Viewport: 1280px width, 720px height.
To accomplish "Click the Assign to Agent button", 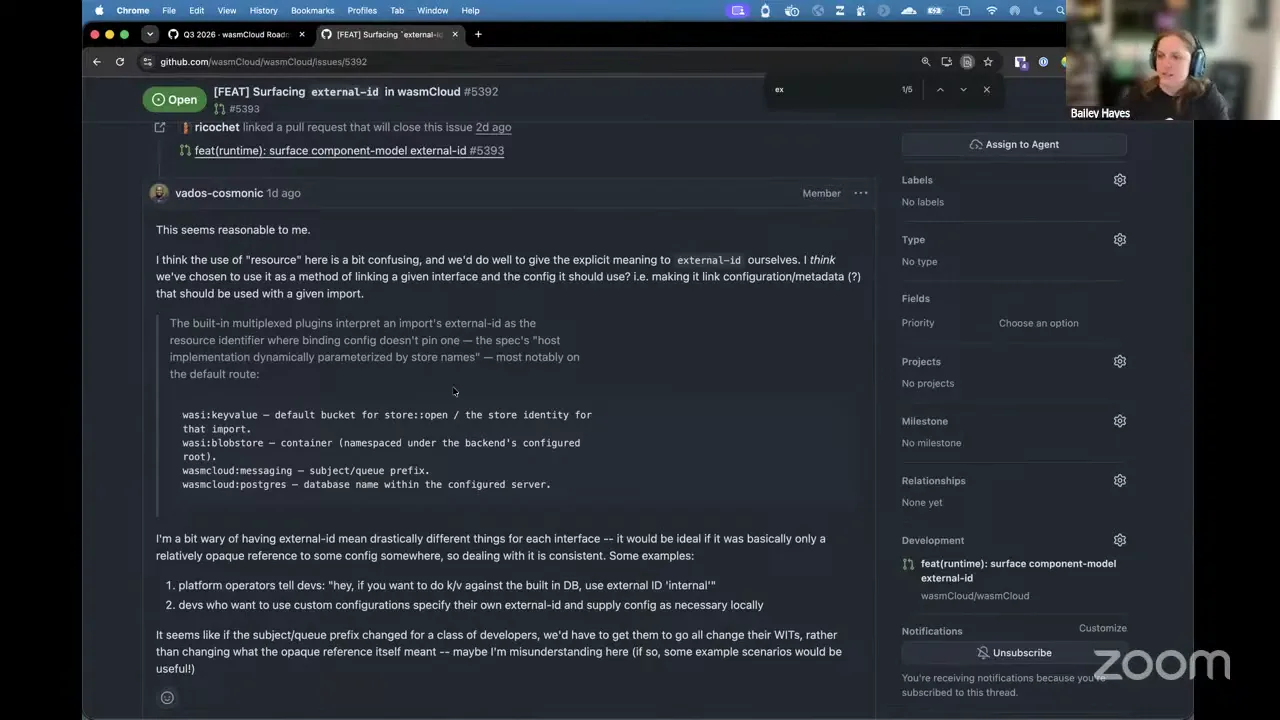I will [1014, 144].
